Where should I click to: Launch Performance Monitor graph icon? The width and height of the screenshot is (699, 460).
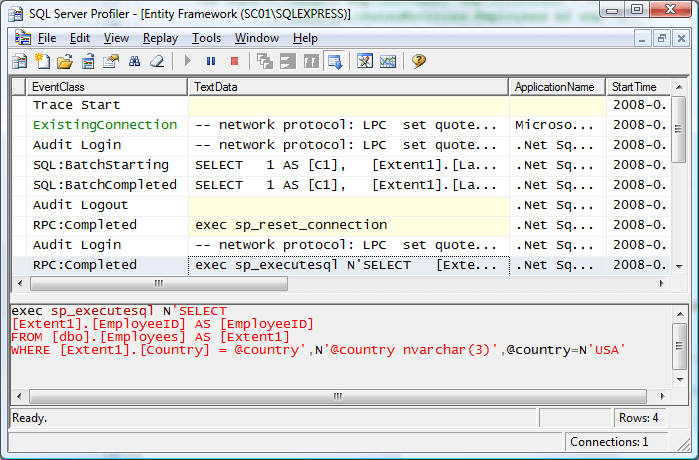(x=388, y=61)
